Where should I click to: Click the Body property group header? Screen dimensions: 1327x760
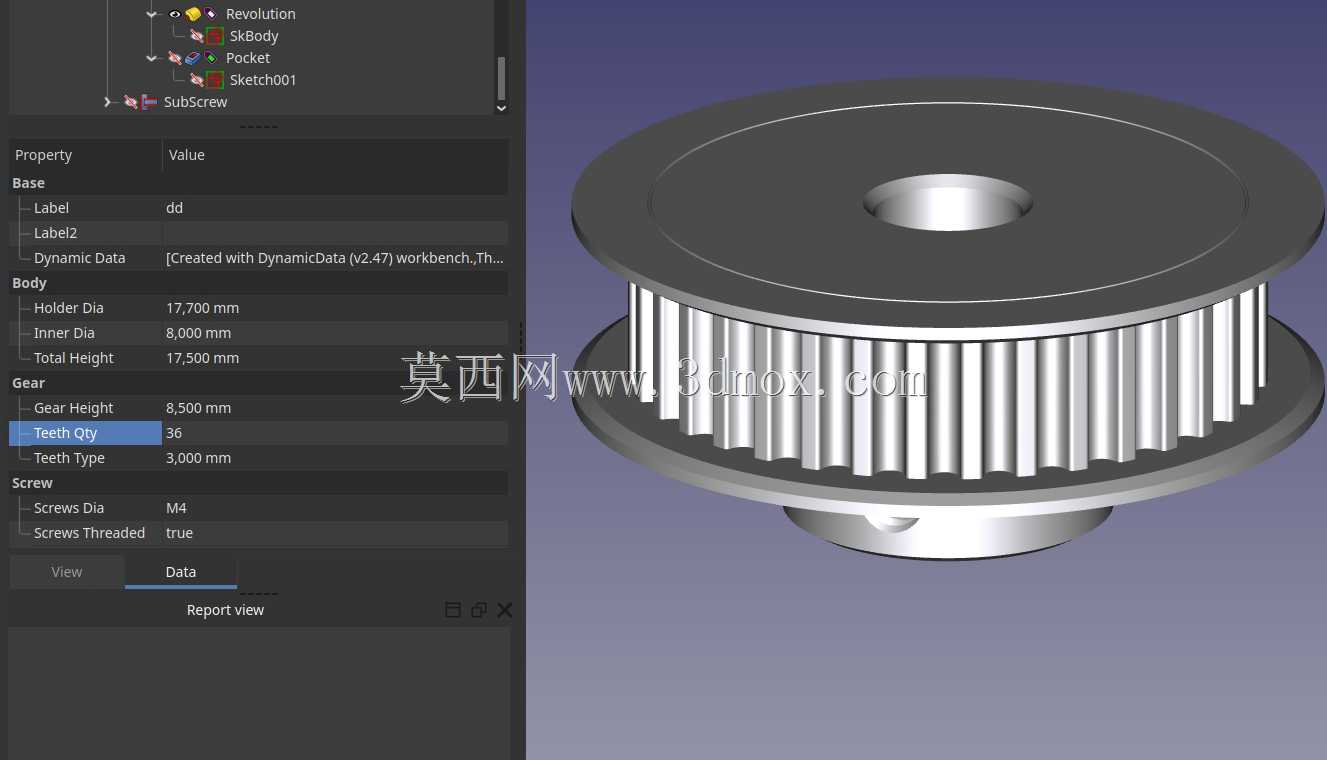258,283
